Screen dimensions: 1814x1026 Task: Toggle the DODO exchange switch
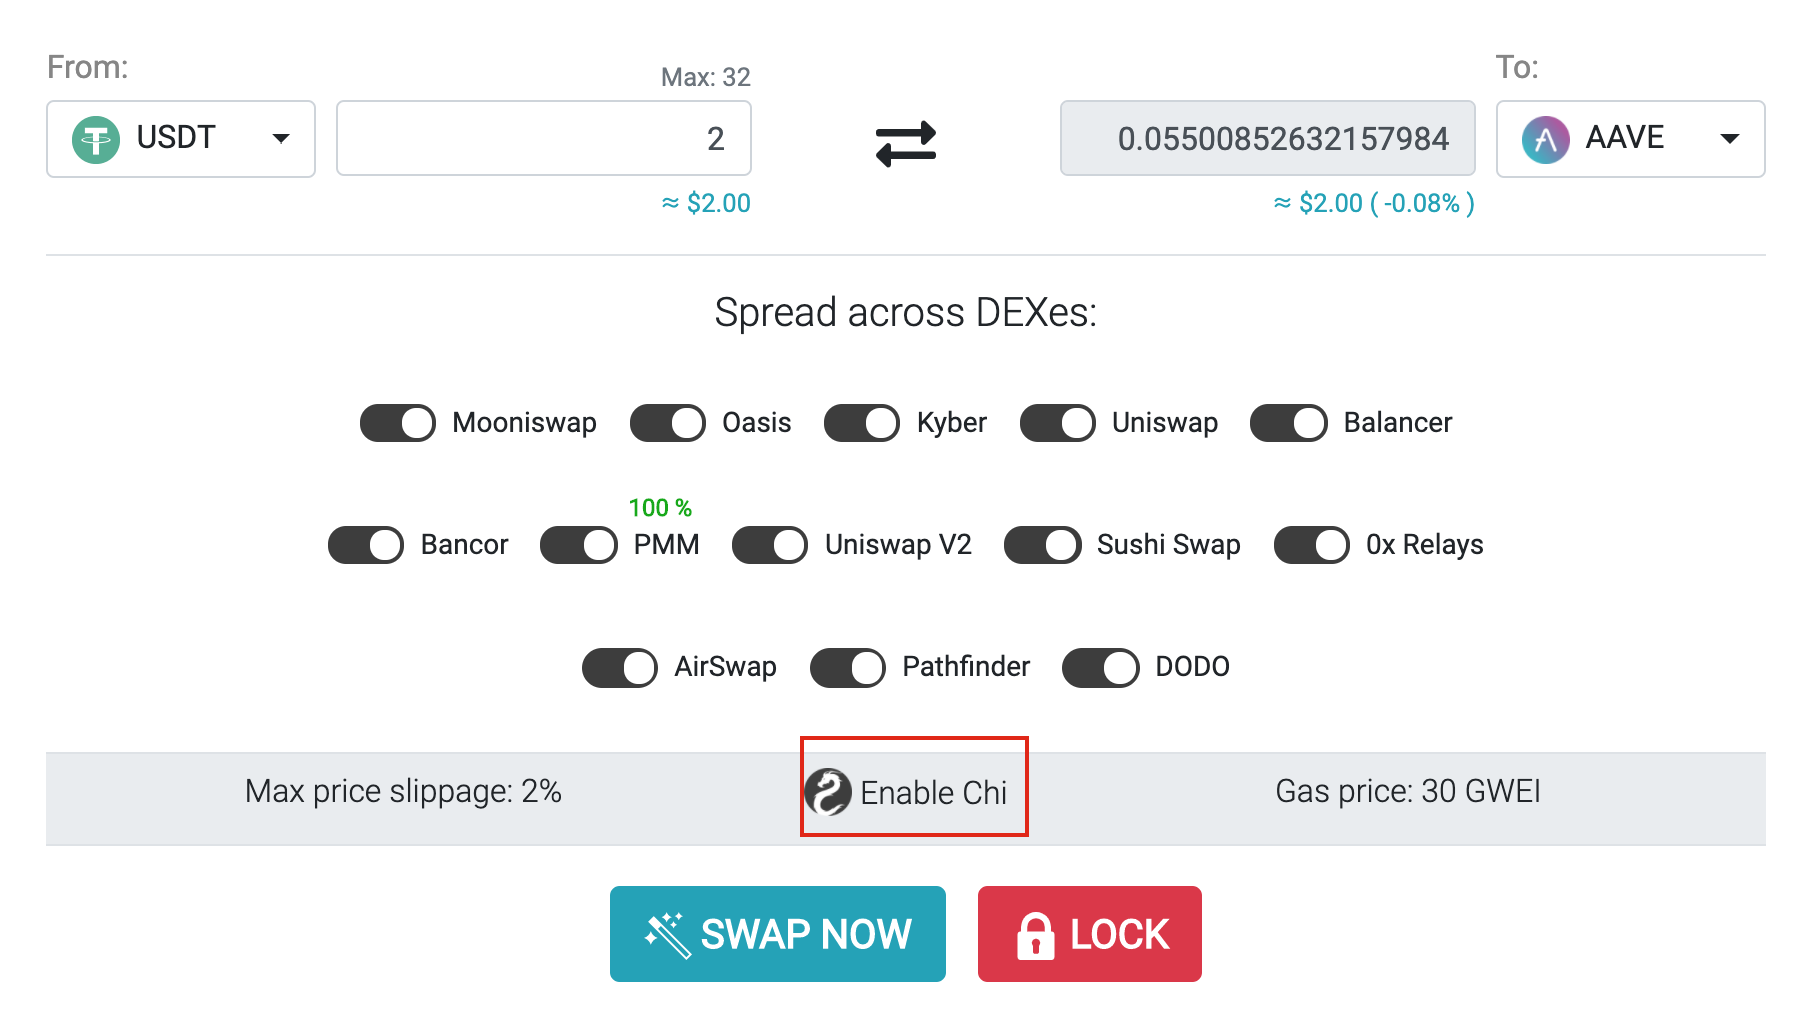coord(1101,667)
